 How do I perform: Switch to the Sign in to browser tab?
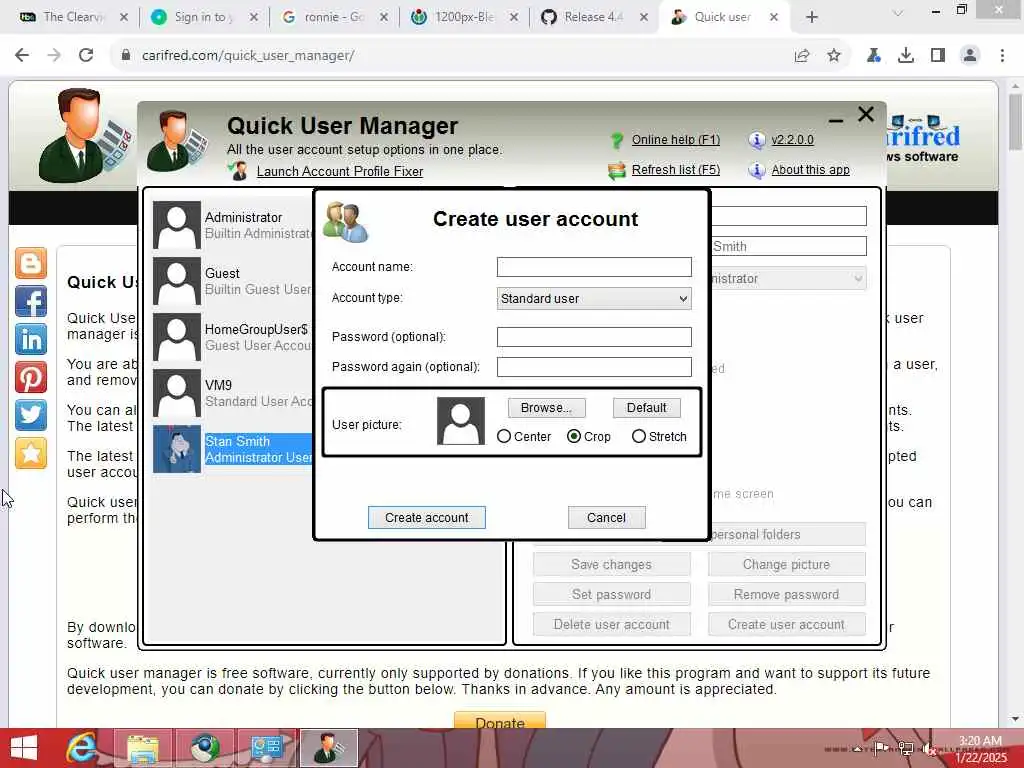point(203,17)
